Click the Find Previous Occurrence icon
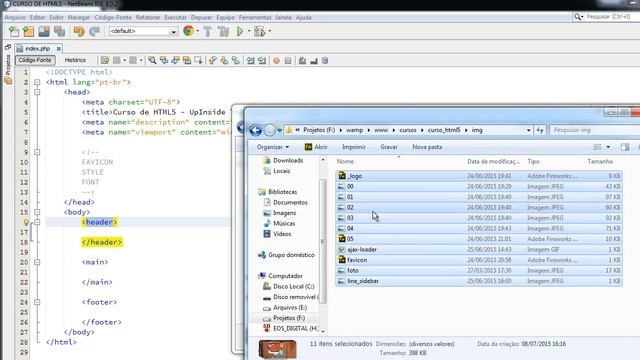Image resolution: width=640 pixels, height=360 pixels. 164,60
